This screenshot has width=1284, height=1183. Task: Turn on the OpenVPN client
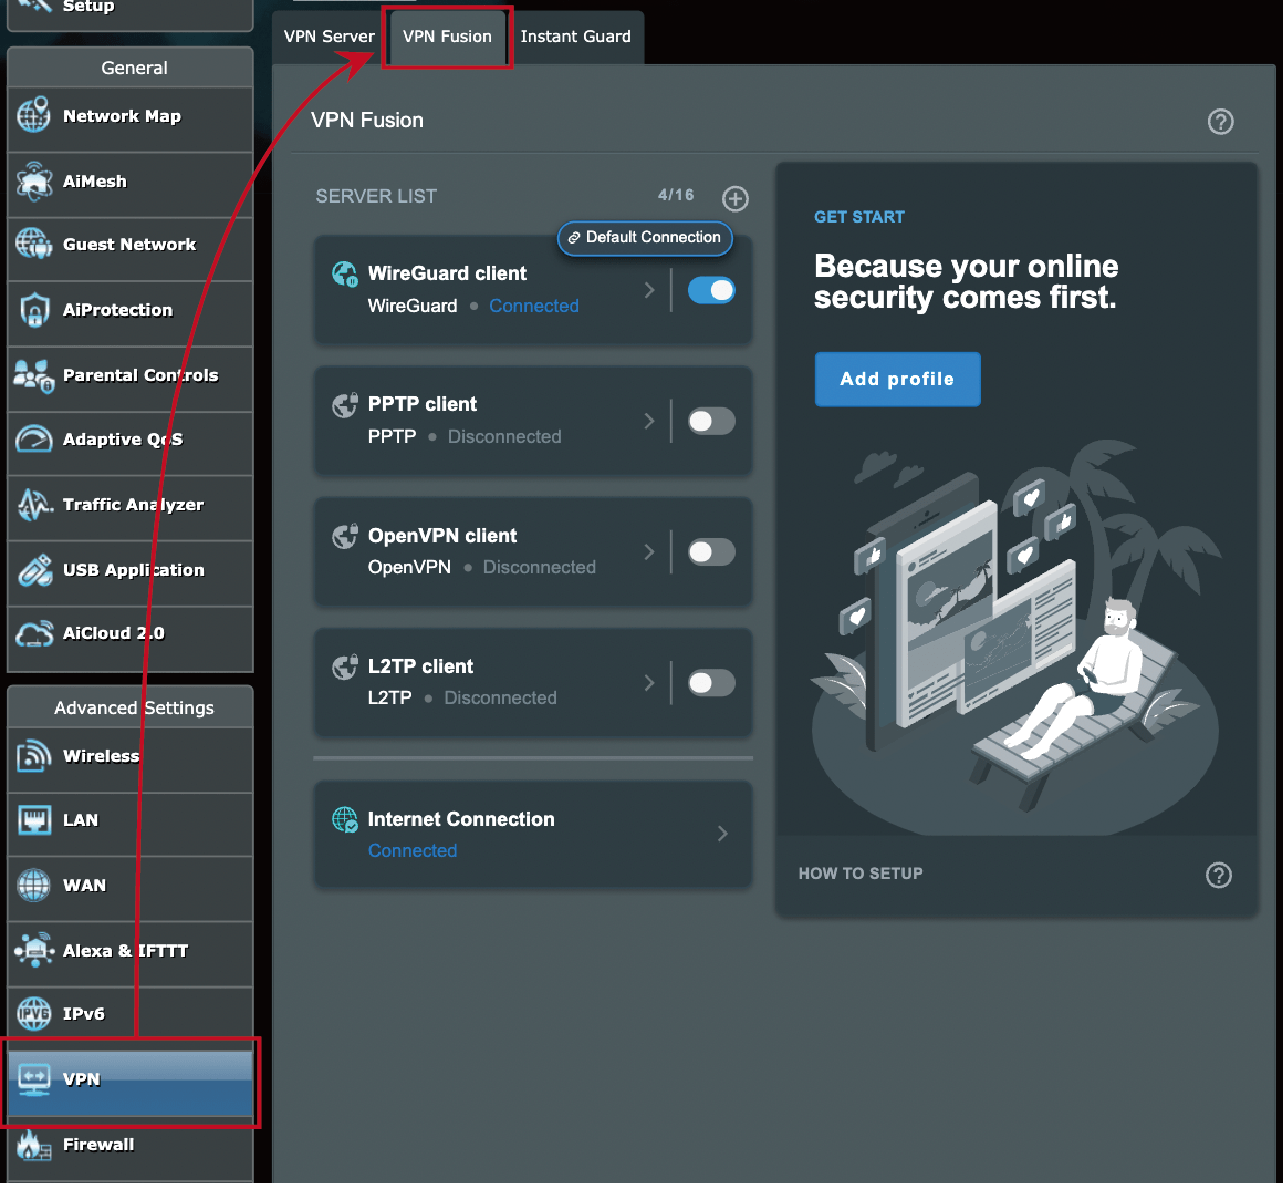coord(711,552)
